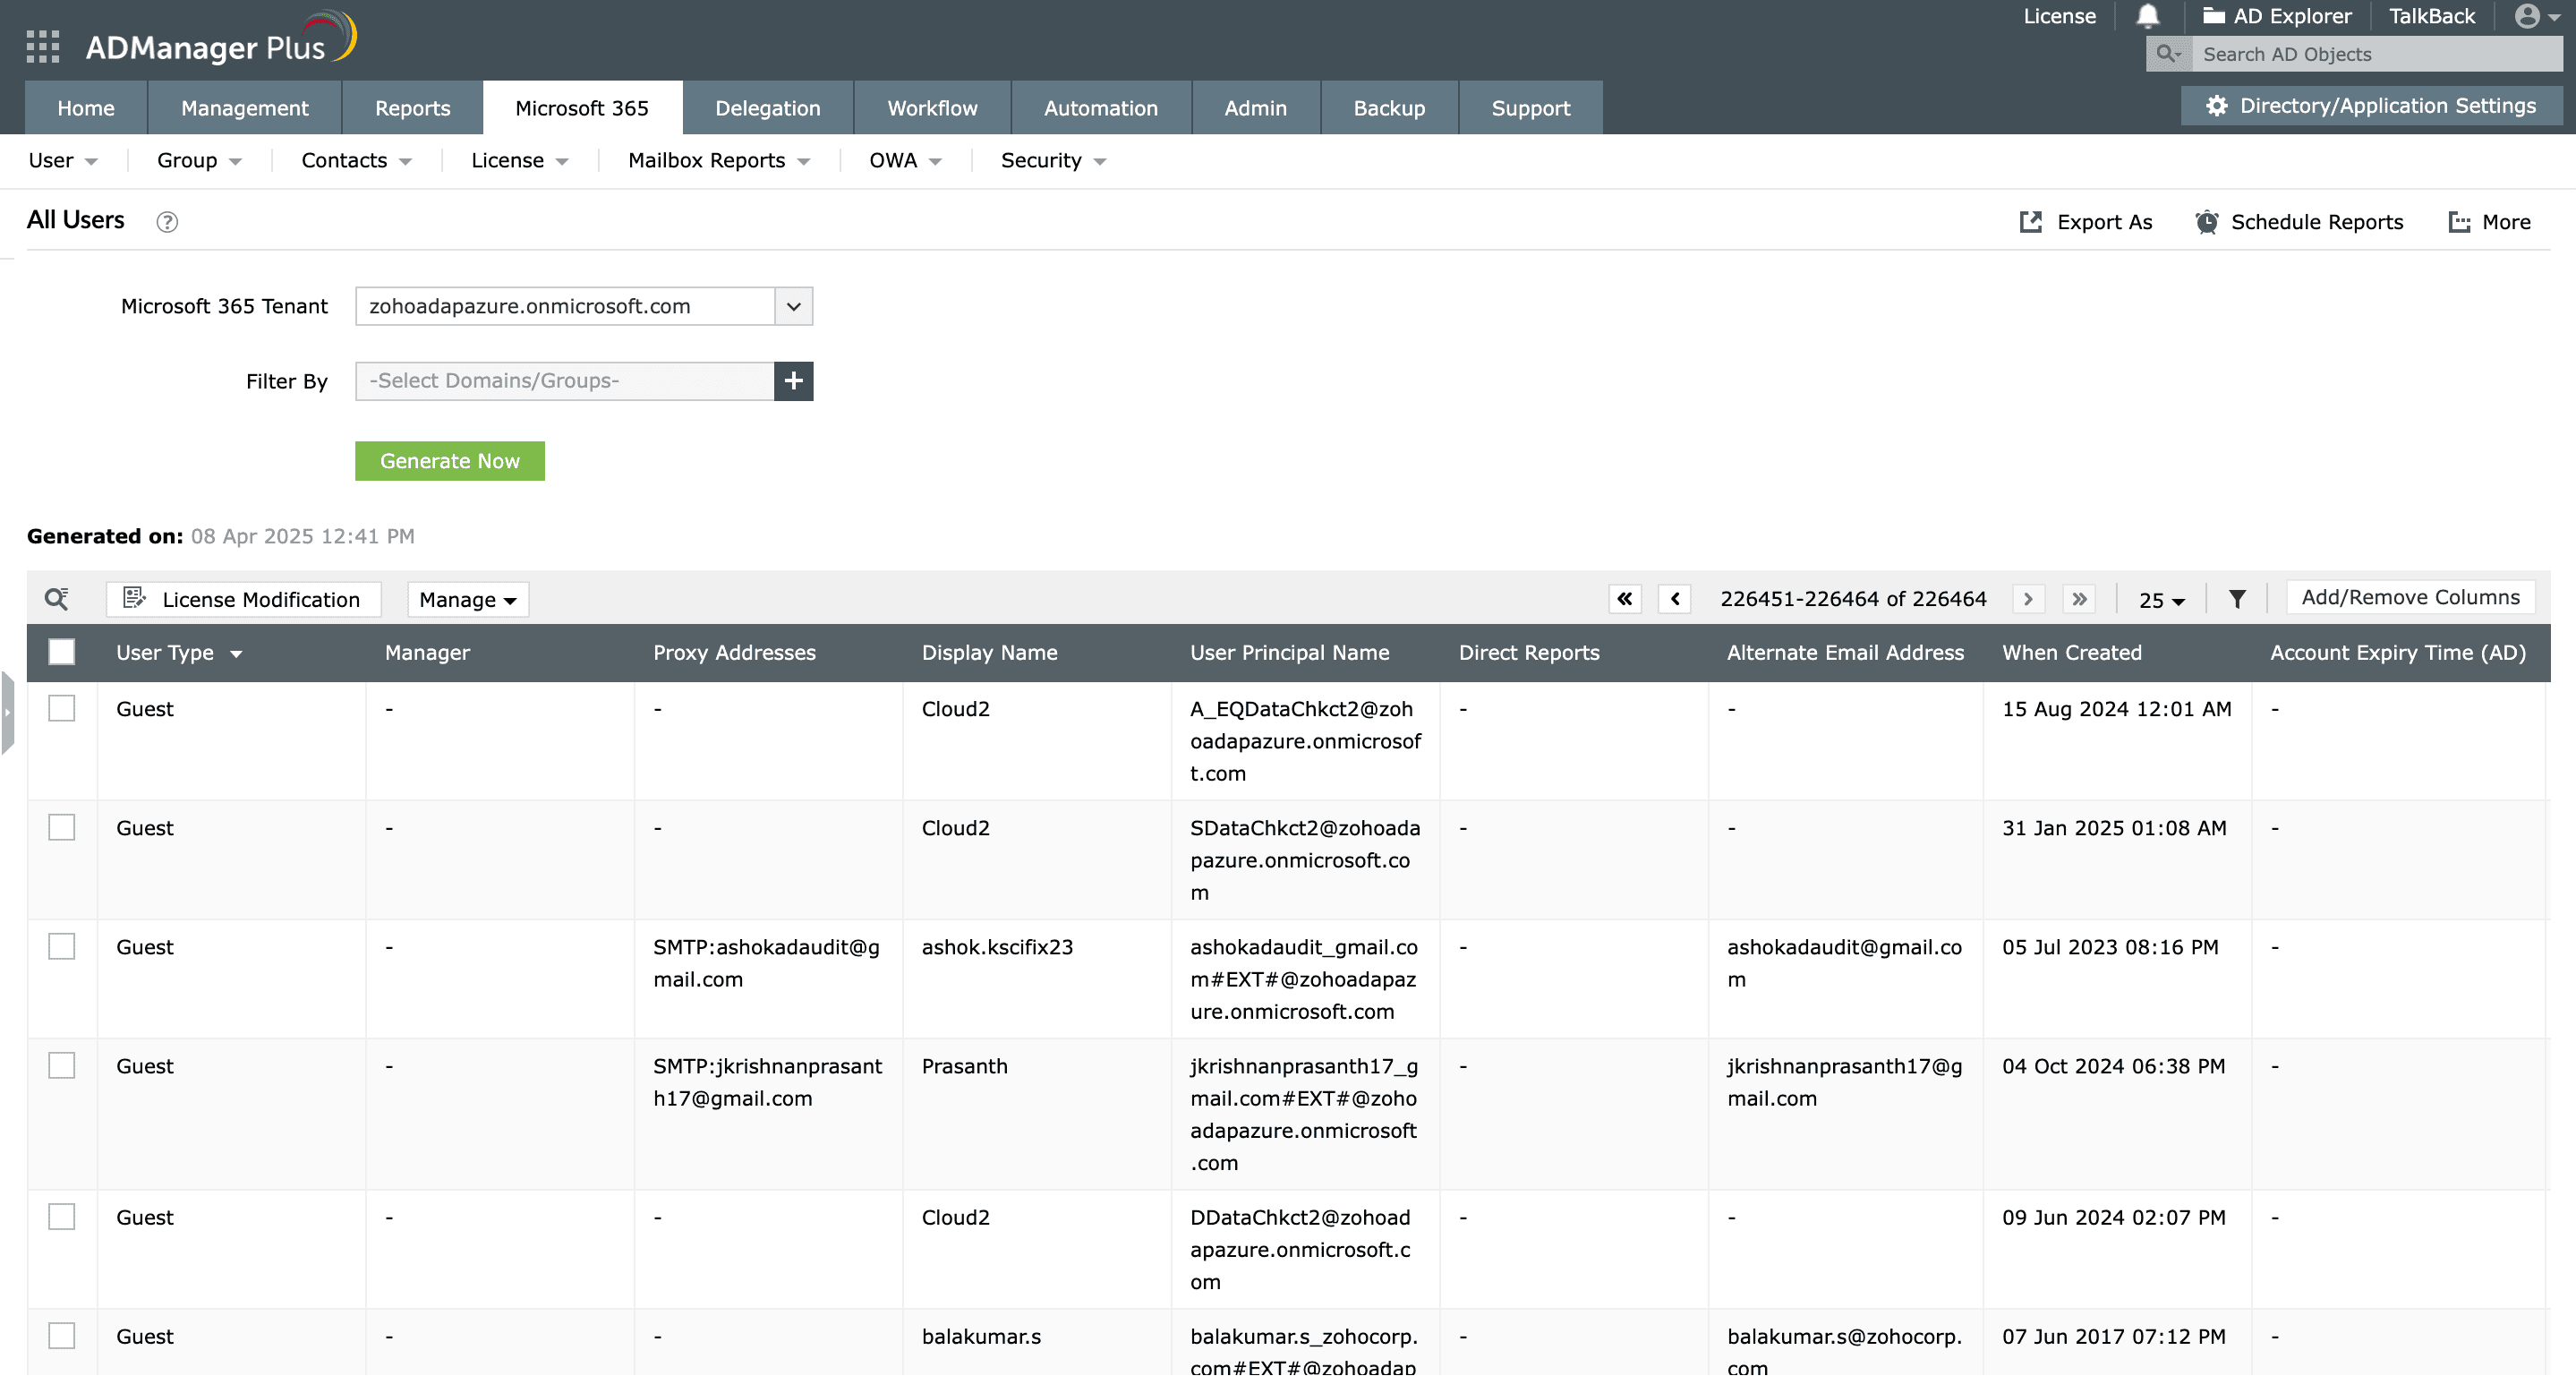Open the apps grid next to ADManager Plus logo
Viewport: 2576px width, 1393px height.
(x=42, y=46)
